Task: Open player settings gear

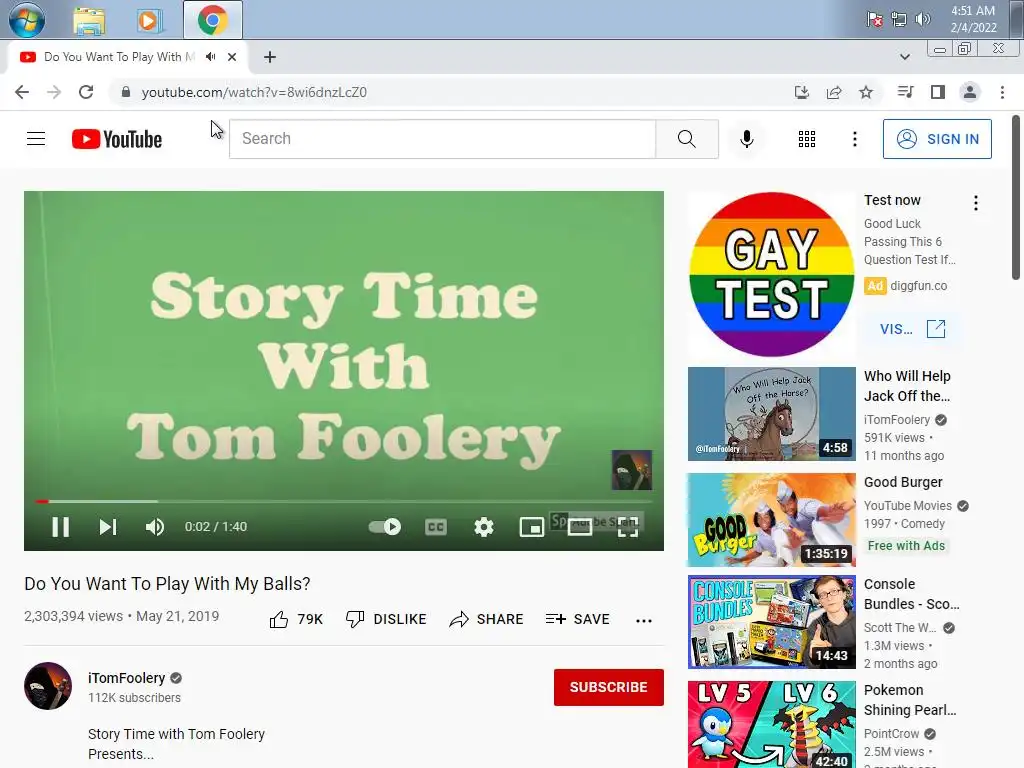Action: point(483,526)
